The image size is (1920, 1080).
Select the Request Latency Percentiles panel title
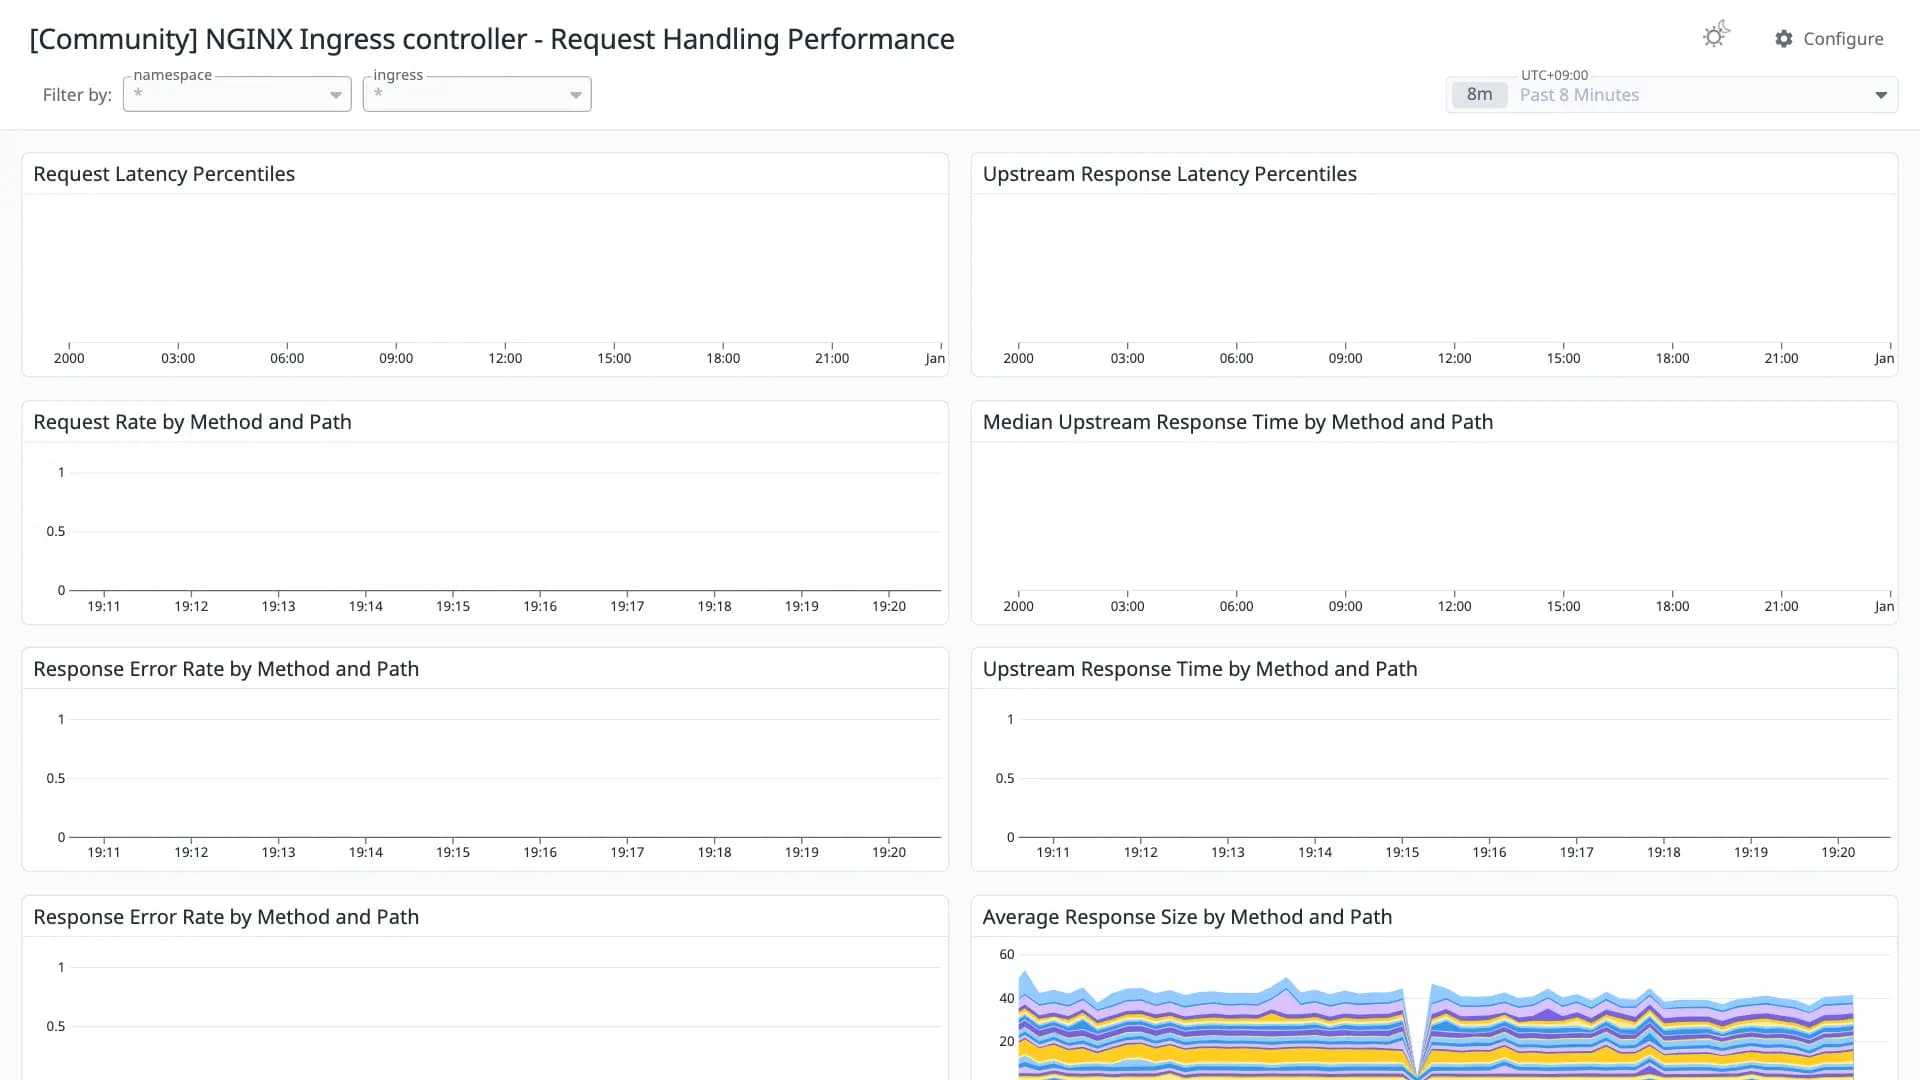[x=164, y=174]
